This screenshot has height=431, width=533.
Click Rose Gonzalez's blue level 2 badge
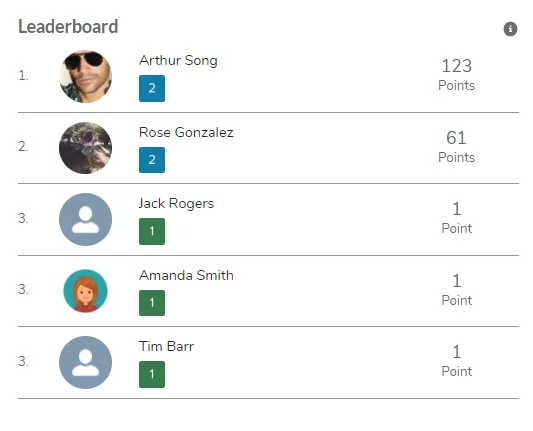(x=152, y=160)
